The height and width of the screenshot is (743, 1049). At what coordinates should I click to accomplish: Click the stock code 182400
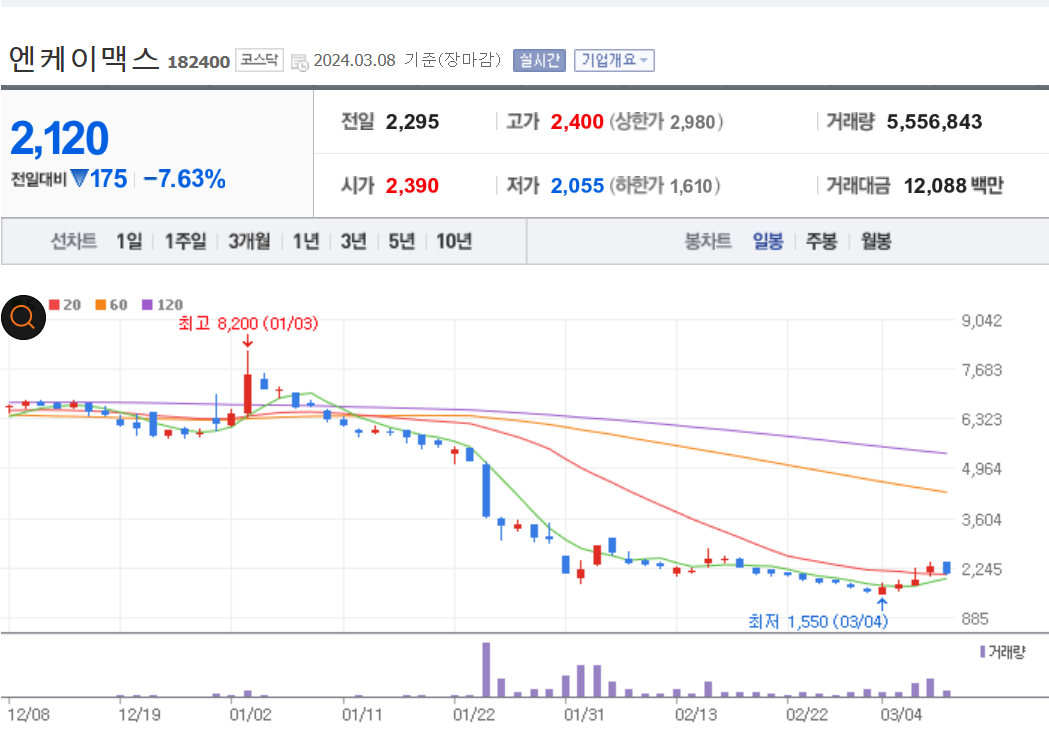(199, 62)
